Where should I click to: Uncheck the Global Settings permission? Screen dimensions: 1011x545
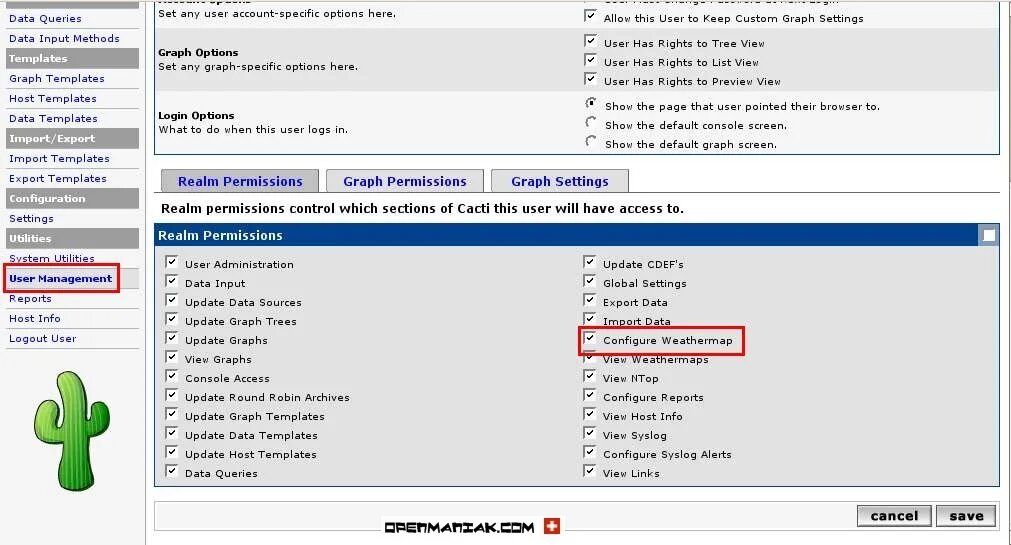(589, 281)
